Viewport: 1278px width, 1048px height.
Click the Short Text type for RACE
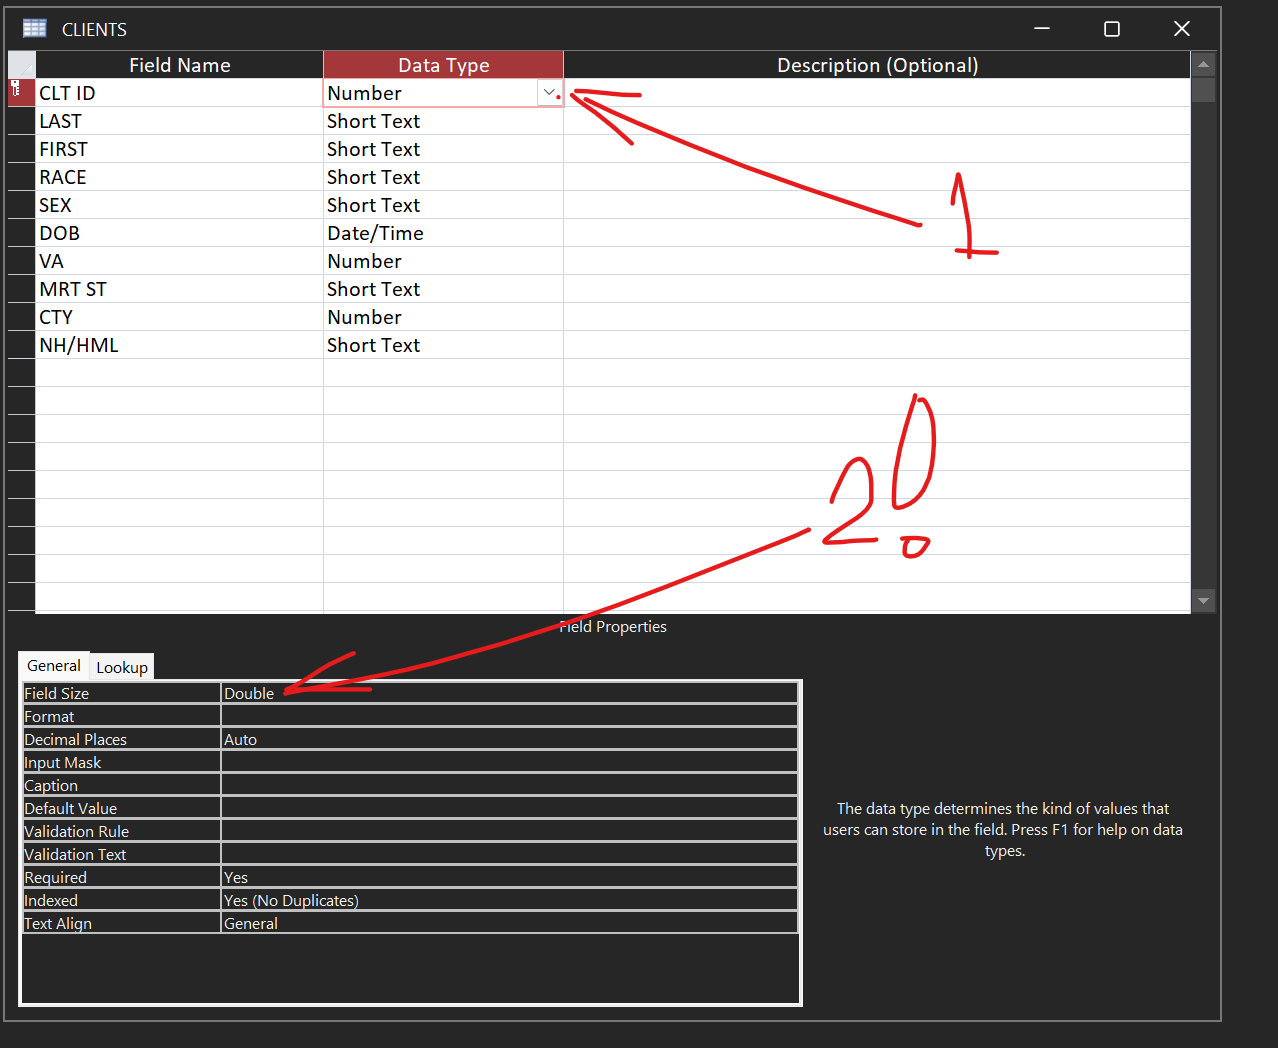click(x=443, y=177)
